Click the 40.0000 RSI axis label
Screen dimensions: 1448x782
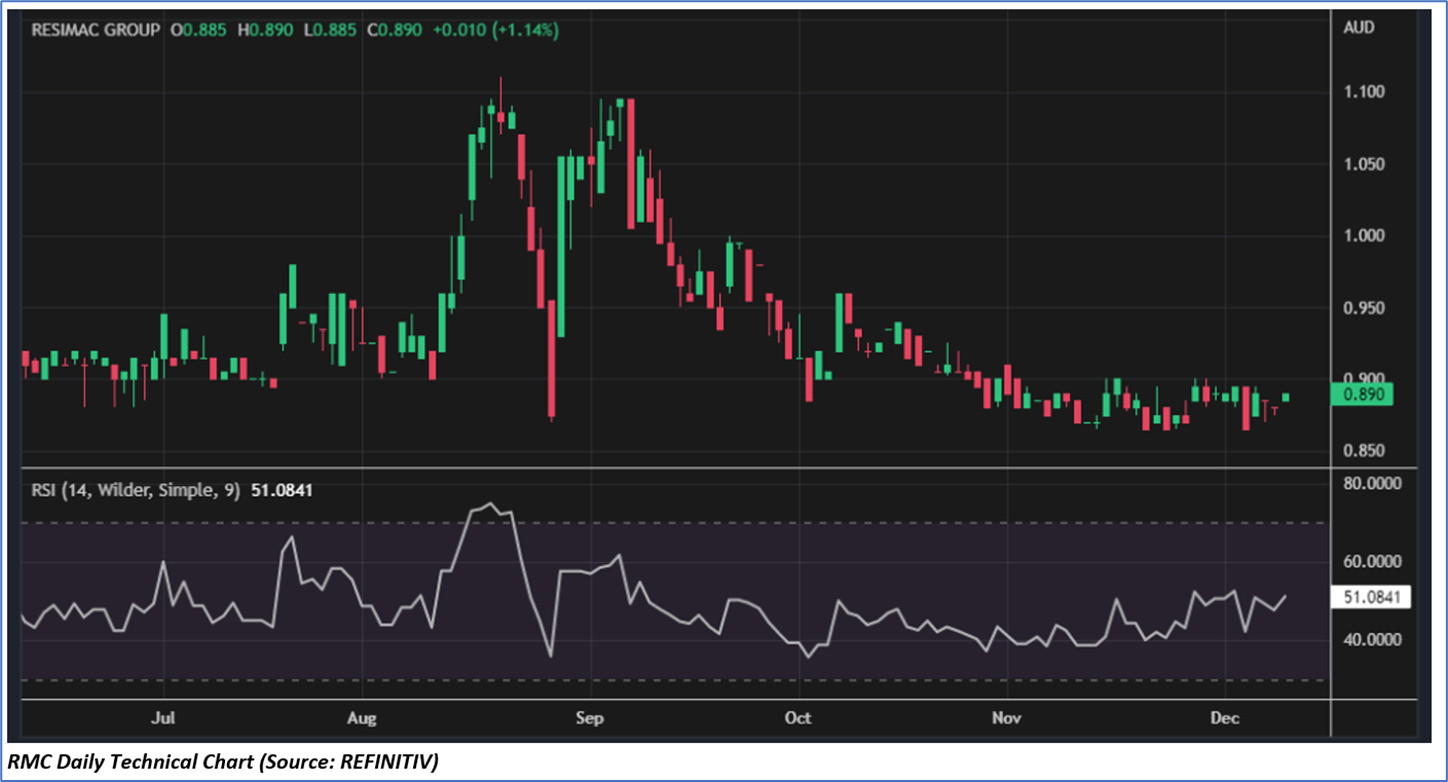(x=1373, y=640)
